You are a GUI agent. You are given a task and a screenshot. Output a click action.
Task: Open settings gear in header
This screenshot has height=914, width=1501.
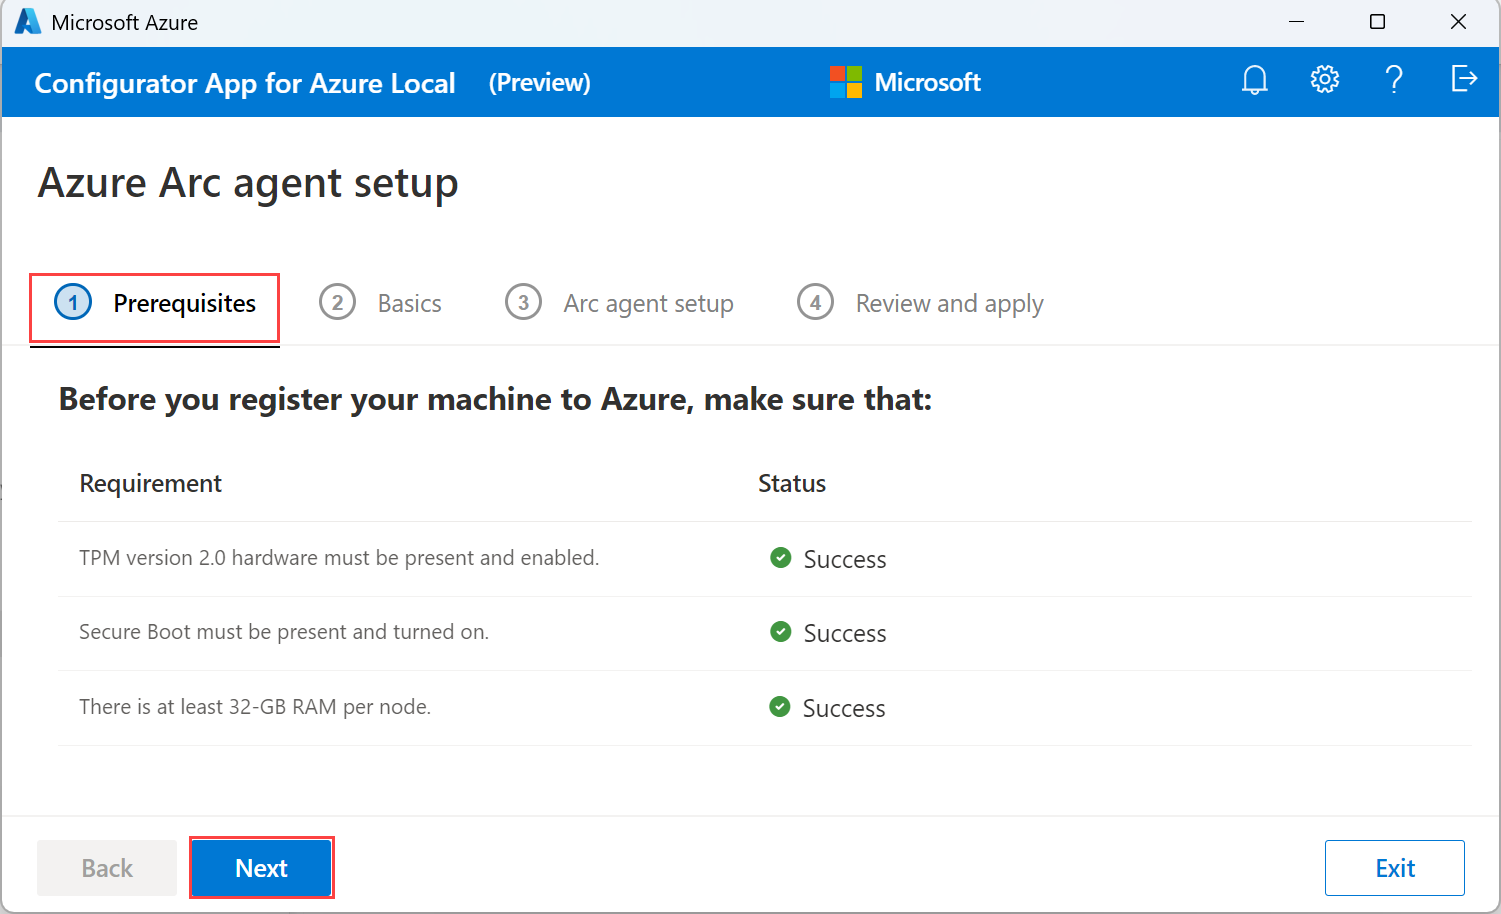[1324, 80]
